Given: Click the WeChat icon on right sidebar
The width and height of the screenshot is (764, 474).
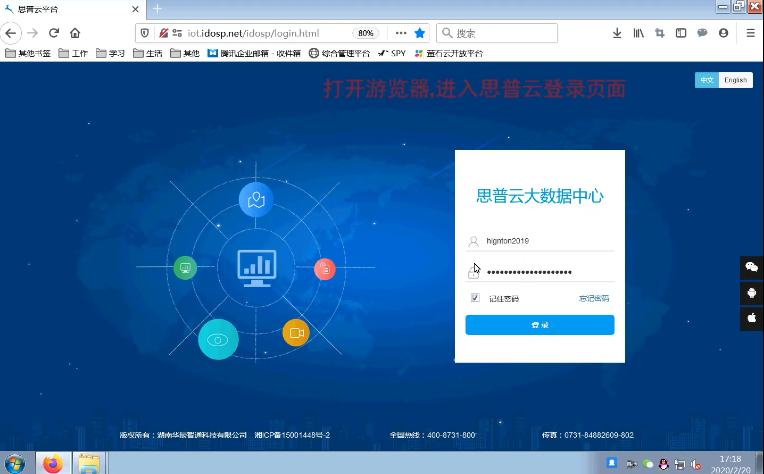Looking at the screenshot, I should point(751,267).
